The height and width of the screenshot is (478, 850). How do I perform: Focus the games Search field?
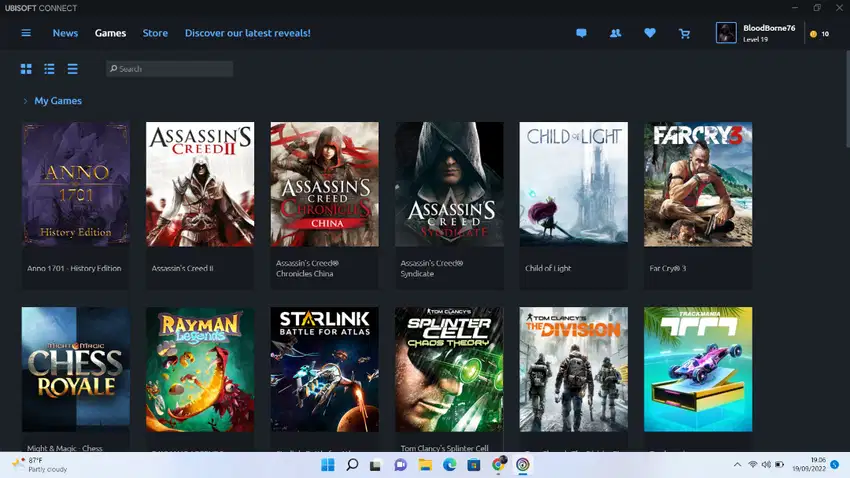(x=170, y=69)
